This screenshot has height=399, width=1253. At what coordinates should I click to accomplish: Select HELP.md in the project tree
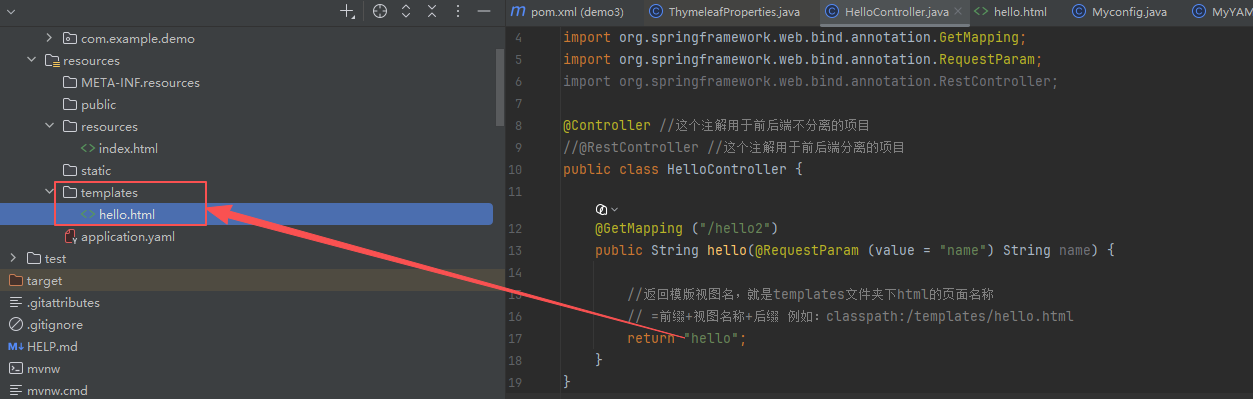(52, 347)
